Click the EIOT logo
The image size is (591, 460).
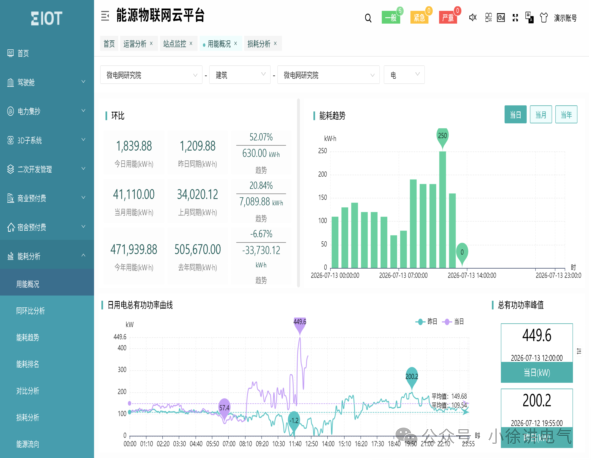(x=46, y=18)
